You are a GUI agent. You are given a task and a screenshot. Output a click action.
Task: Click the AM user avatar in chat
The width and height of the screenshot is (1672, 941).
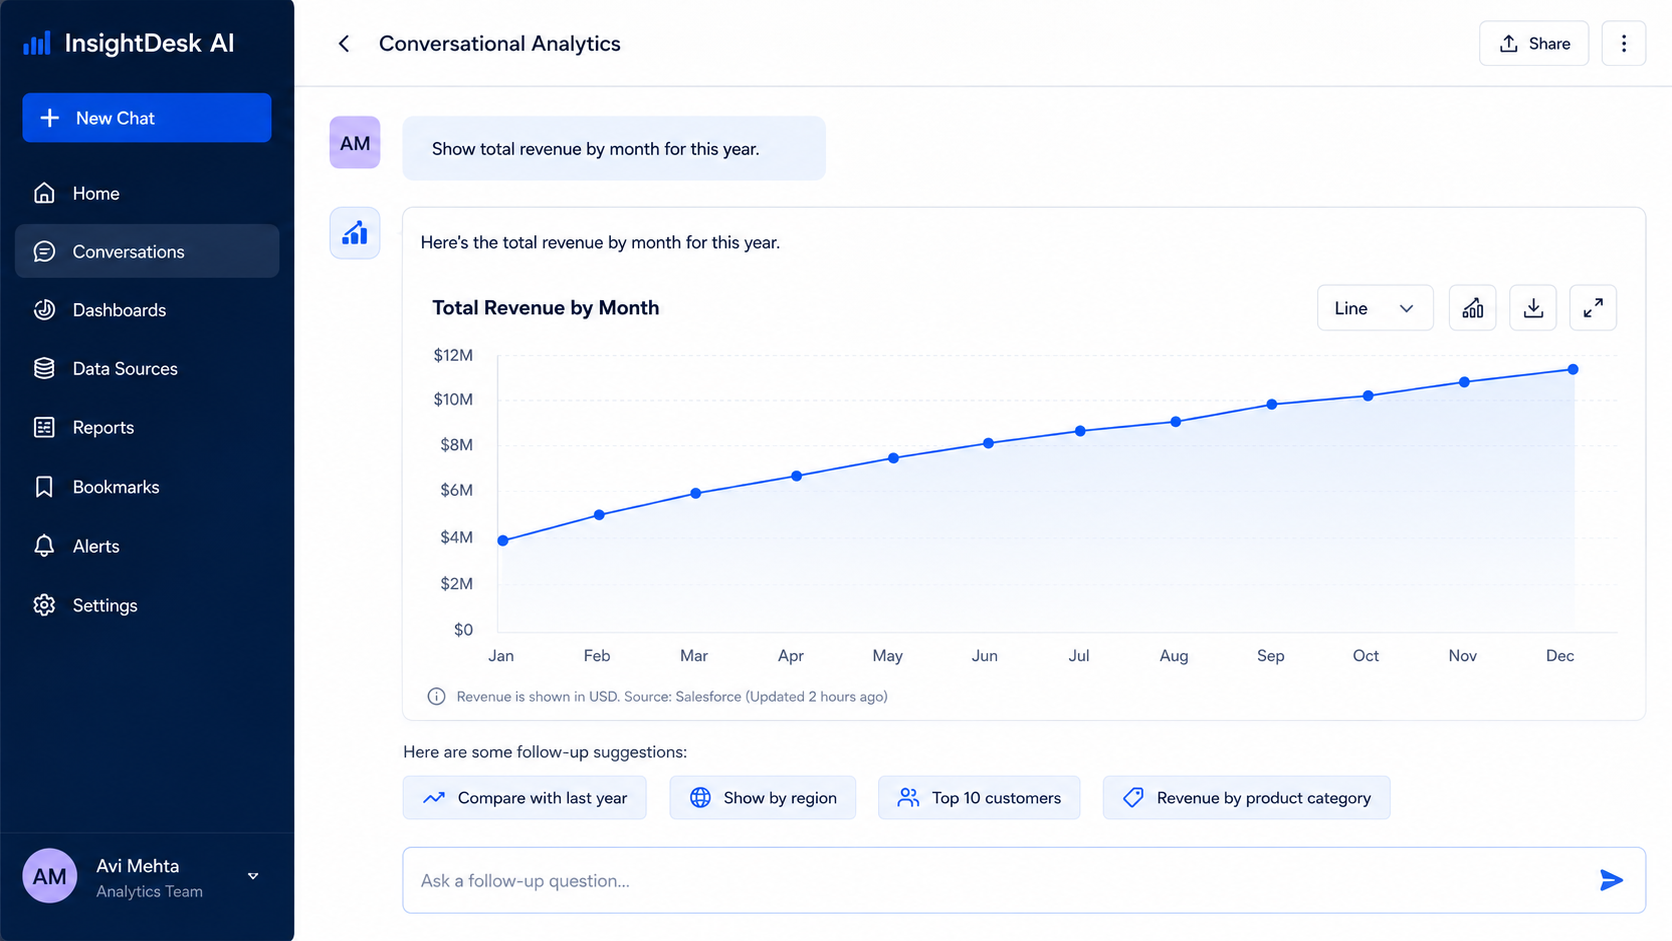point(355,143)
